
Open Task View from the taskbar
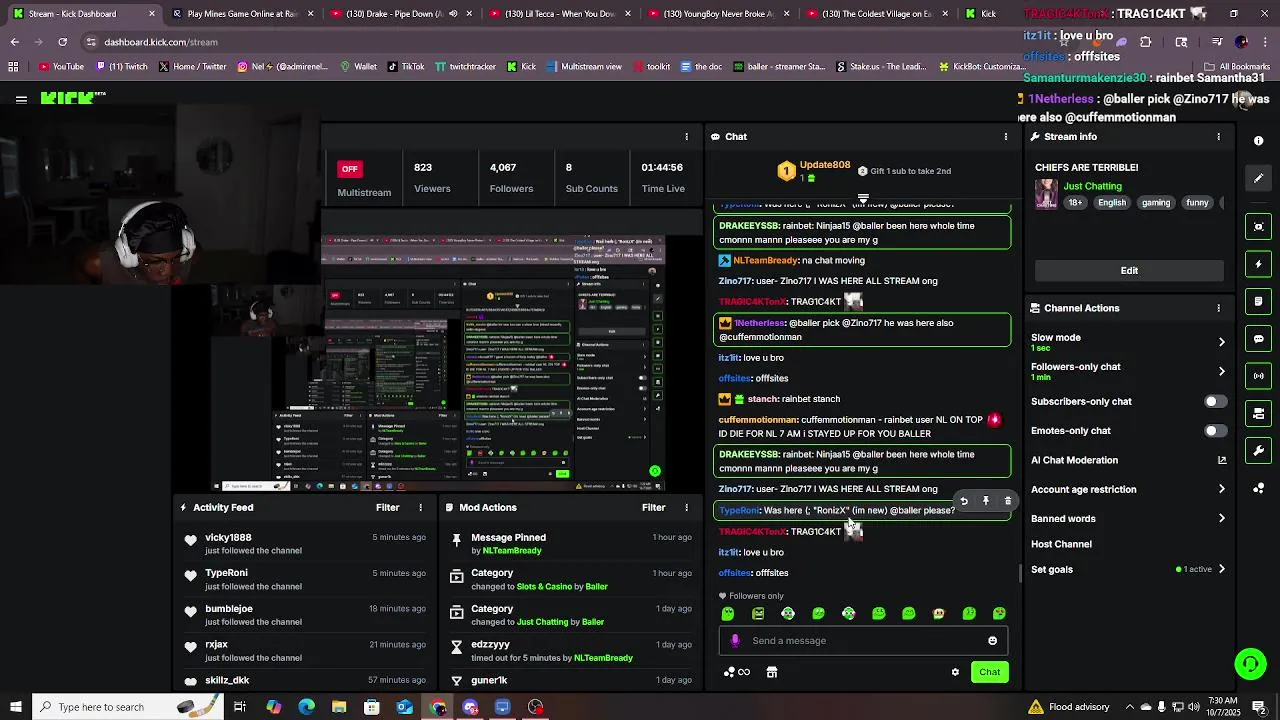pos(240,707)
